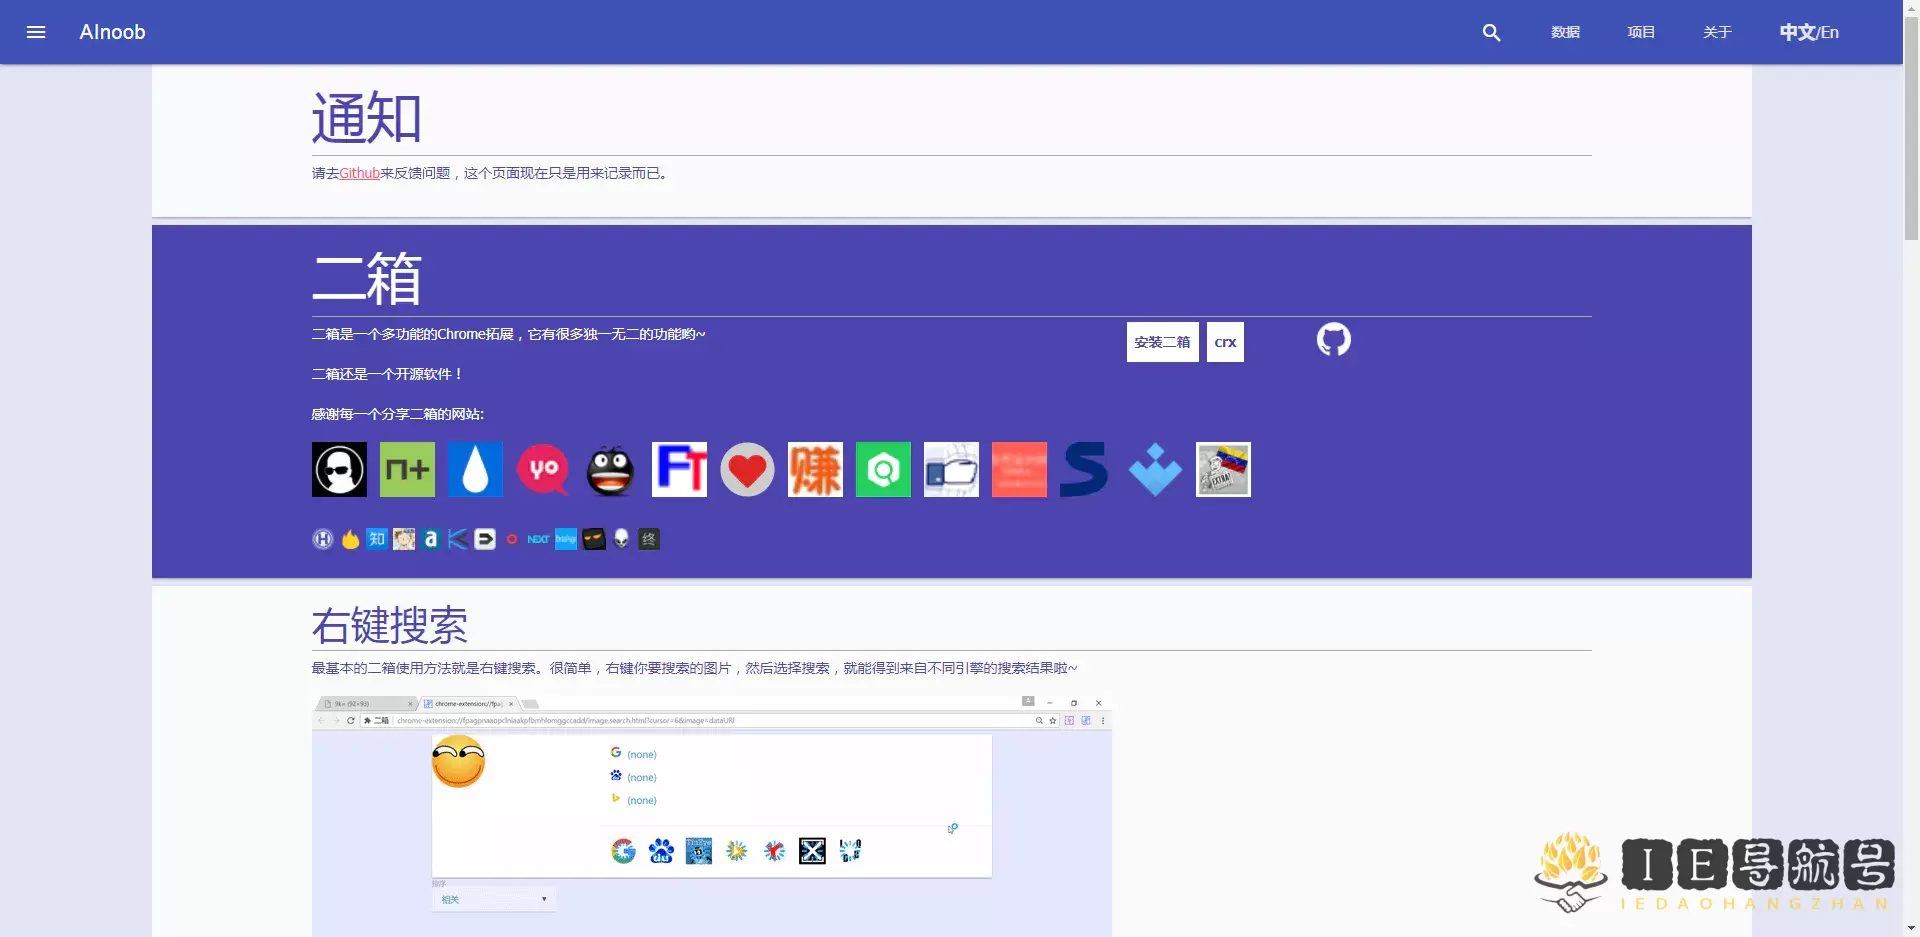Follow the red Github feedback link
This screenshot has height=937, width=1920.
tap(359, 173)
